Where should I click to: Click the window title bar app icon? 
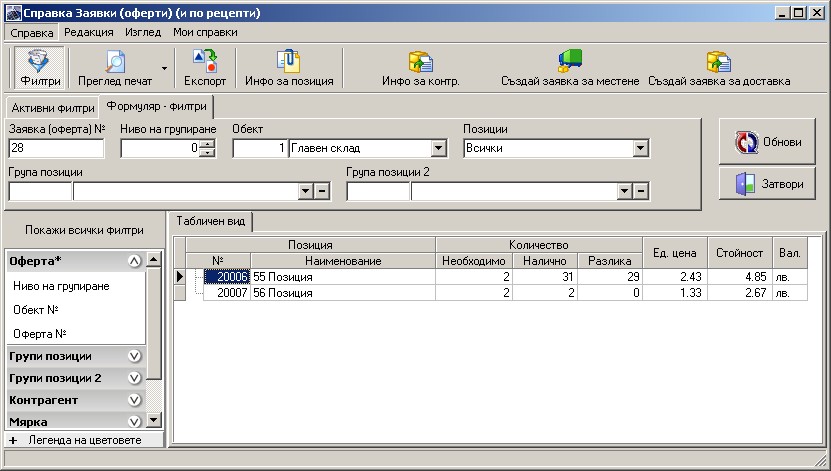point(13,13)
